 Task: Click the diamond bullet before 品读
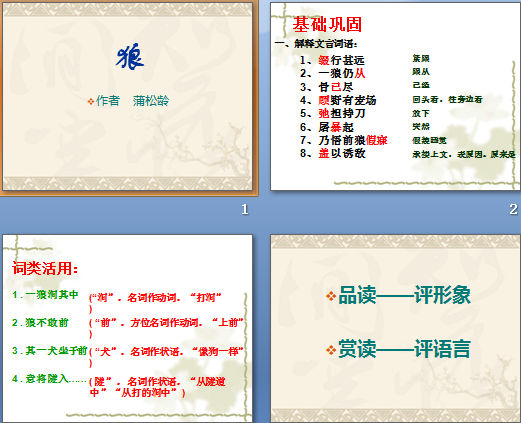tap(331, 296)
